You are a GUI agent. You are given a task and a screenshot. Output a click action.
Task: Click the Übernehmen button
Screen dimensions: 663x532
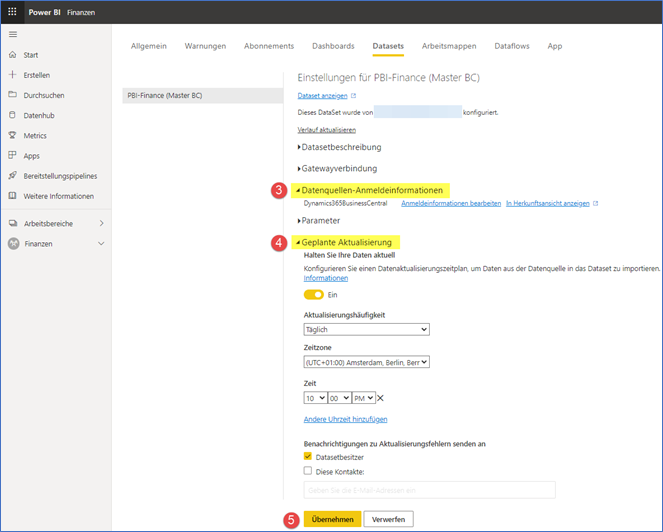[333, 520]
